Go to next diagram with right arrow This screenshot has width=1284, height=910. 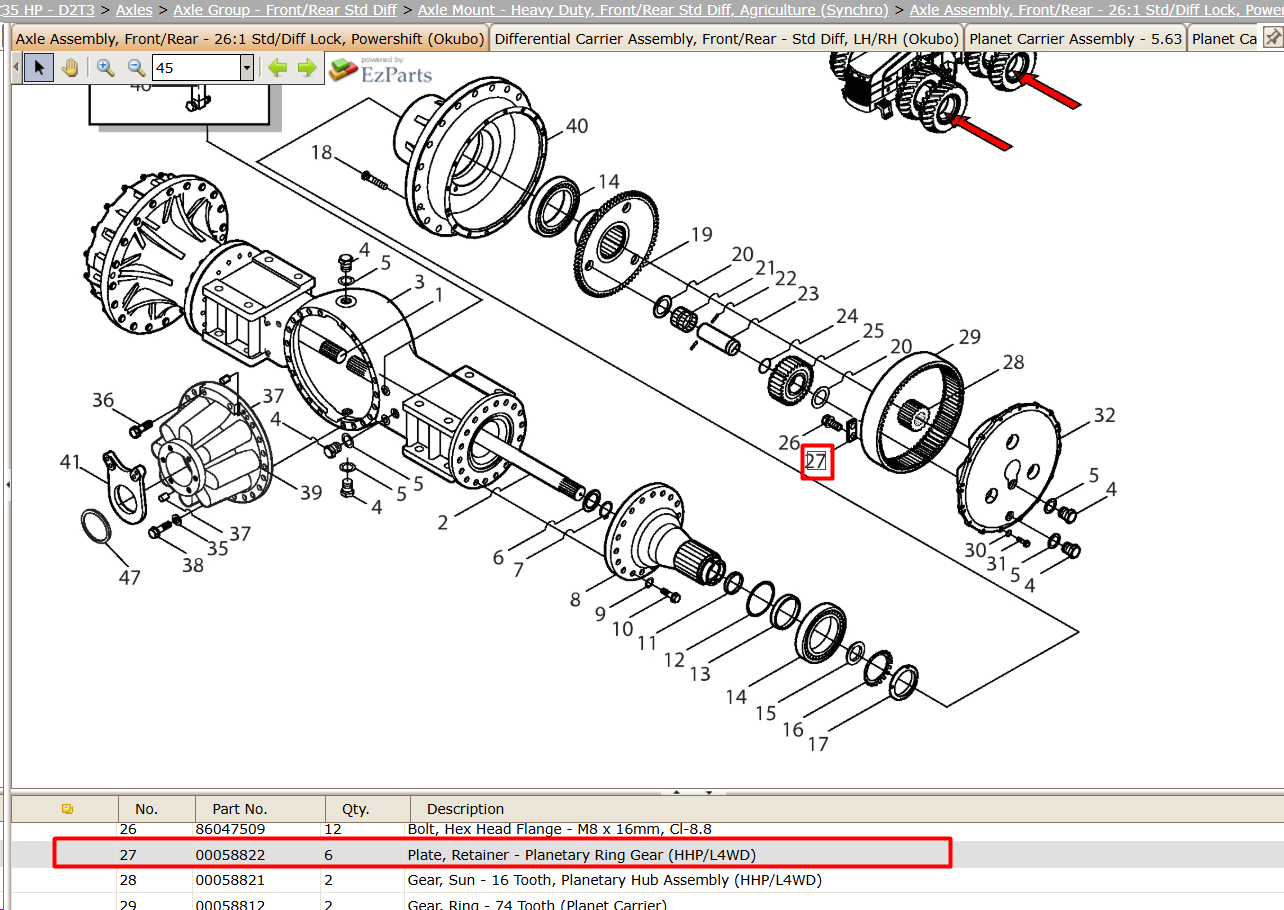307,68
